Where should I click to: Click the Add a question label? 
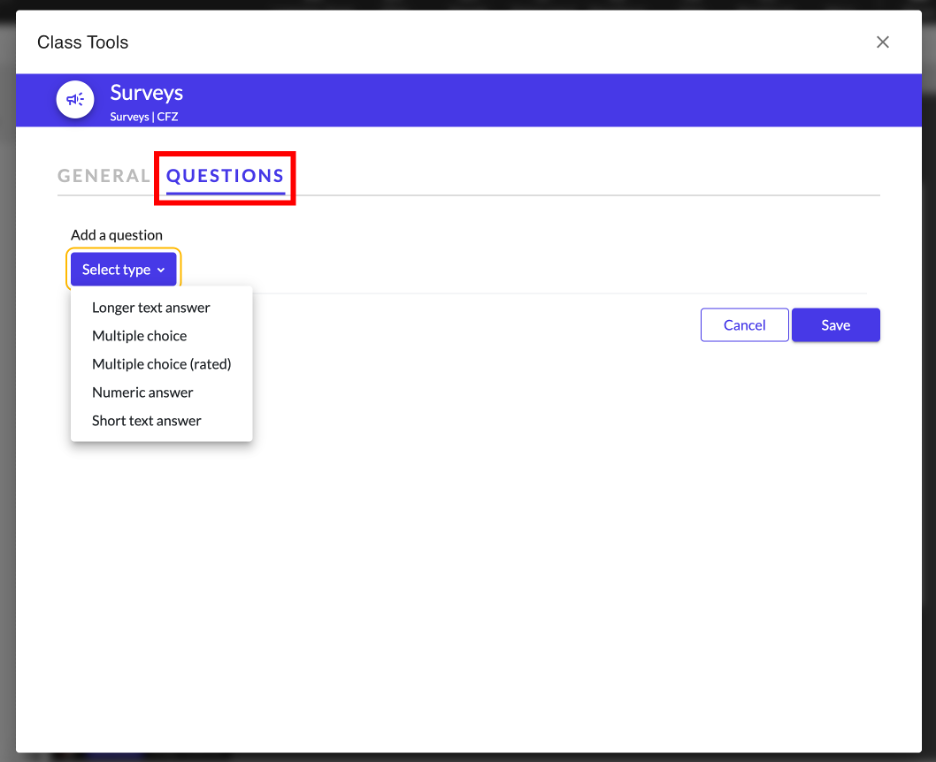coord(116,235)
